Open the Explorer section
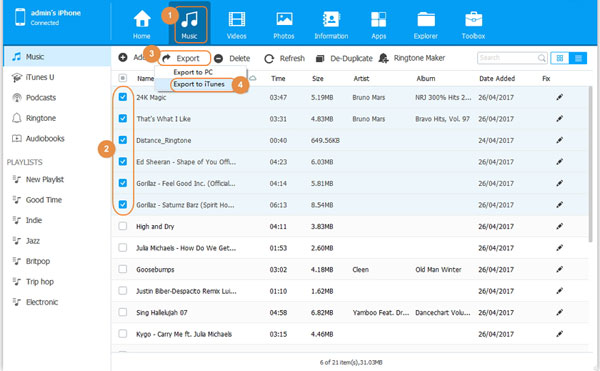 coord(426,24)
